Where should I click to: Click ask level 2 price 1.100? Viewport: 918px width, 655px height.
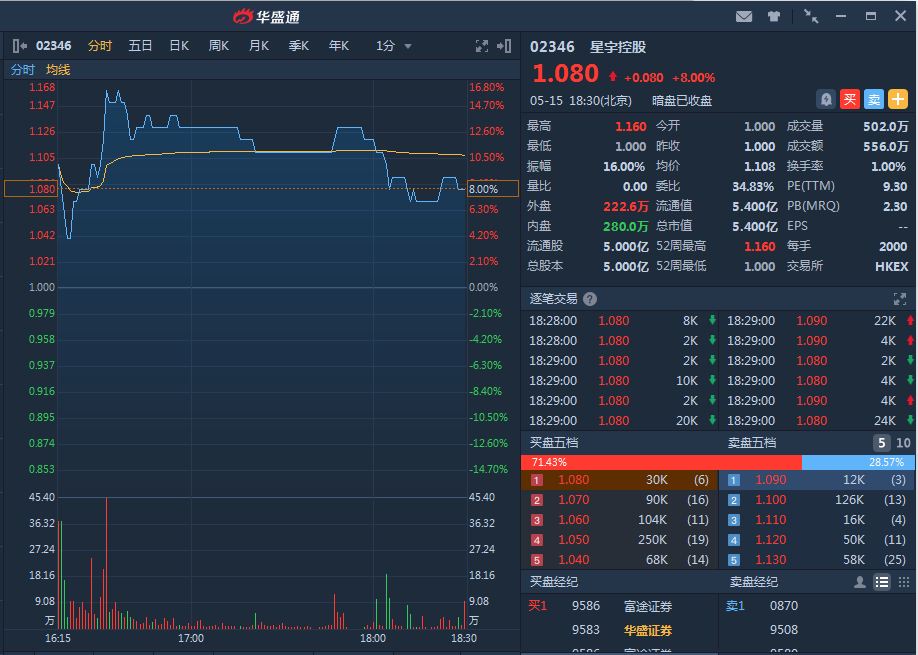[x=770, y=500]
